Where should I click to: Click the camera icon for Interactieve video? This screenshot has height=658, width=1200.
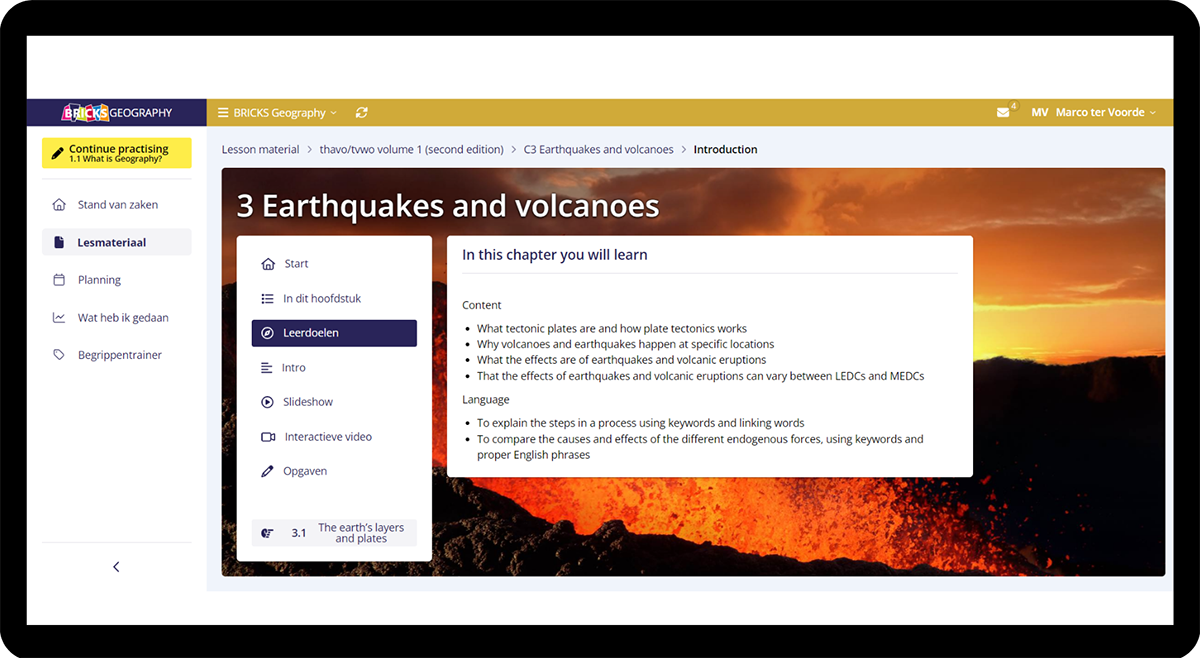point(267,437)
